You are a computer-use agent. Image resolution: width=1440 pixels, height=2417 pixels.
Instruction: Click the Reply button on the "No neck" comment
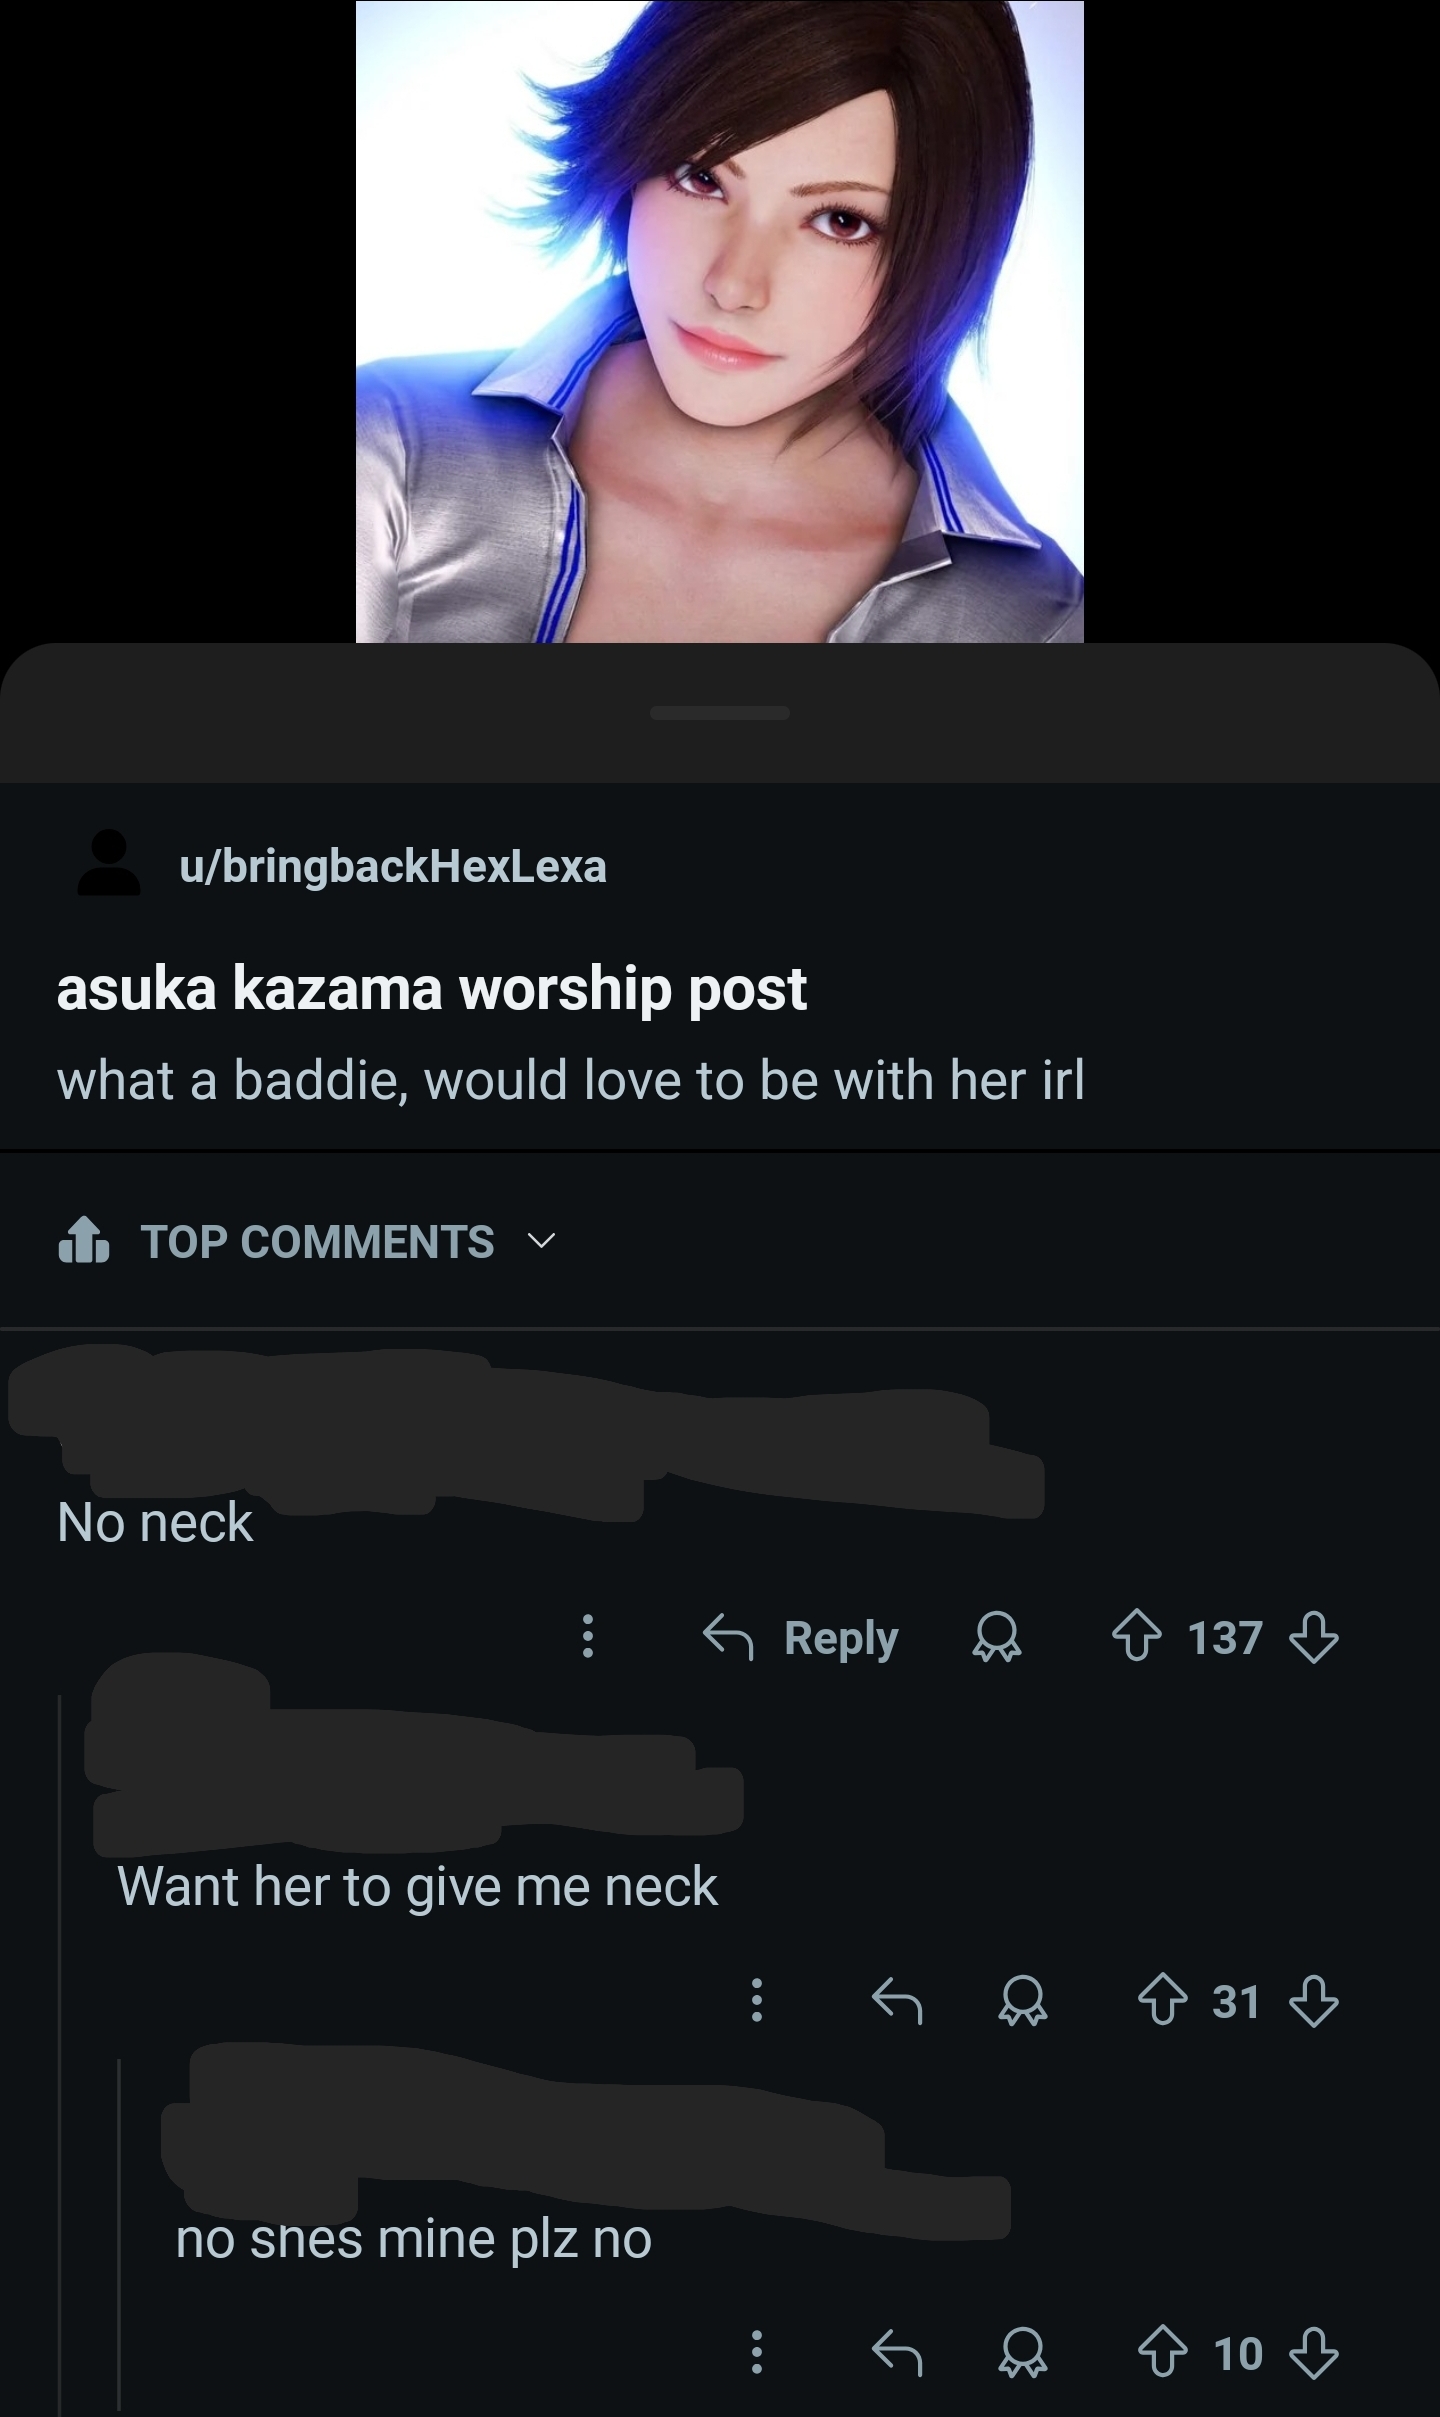pos(801,1638)
